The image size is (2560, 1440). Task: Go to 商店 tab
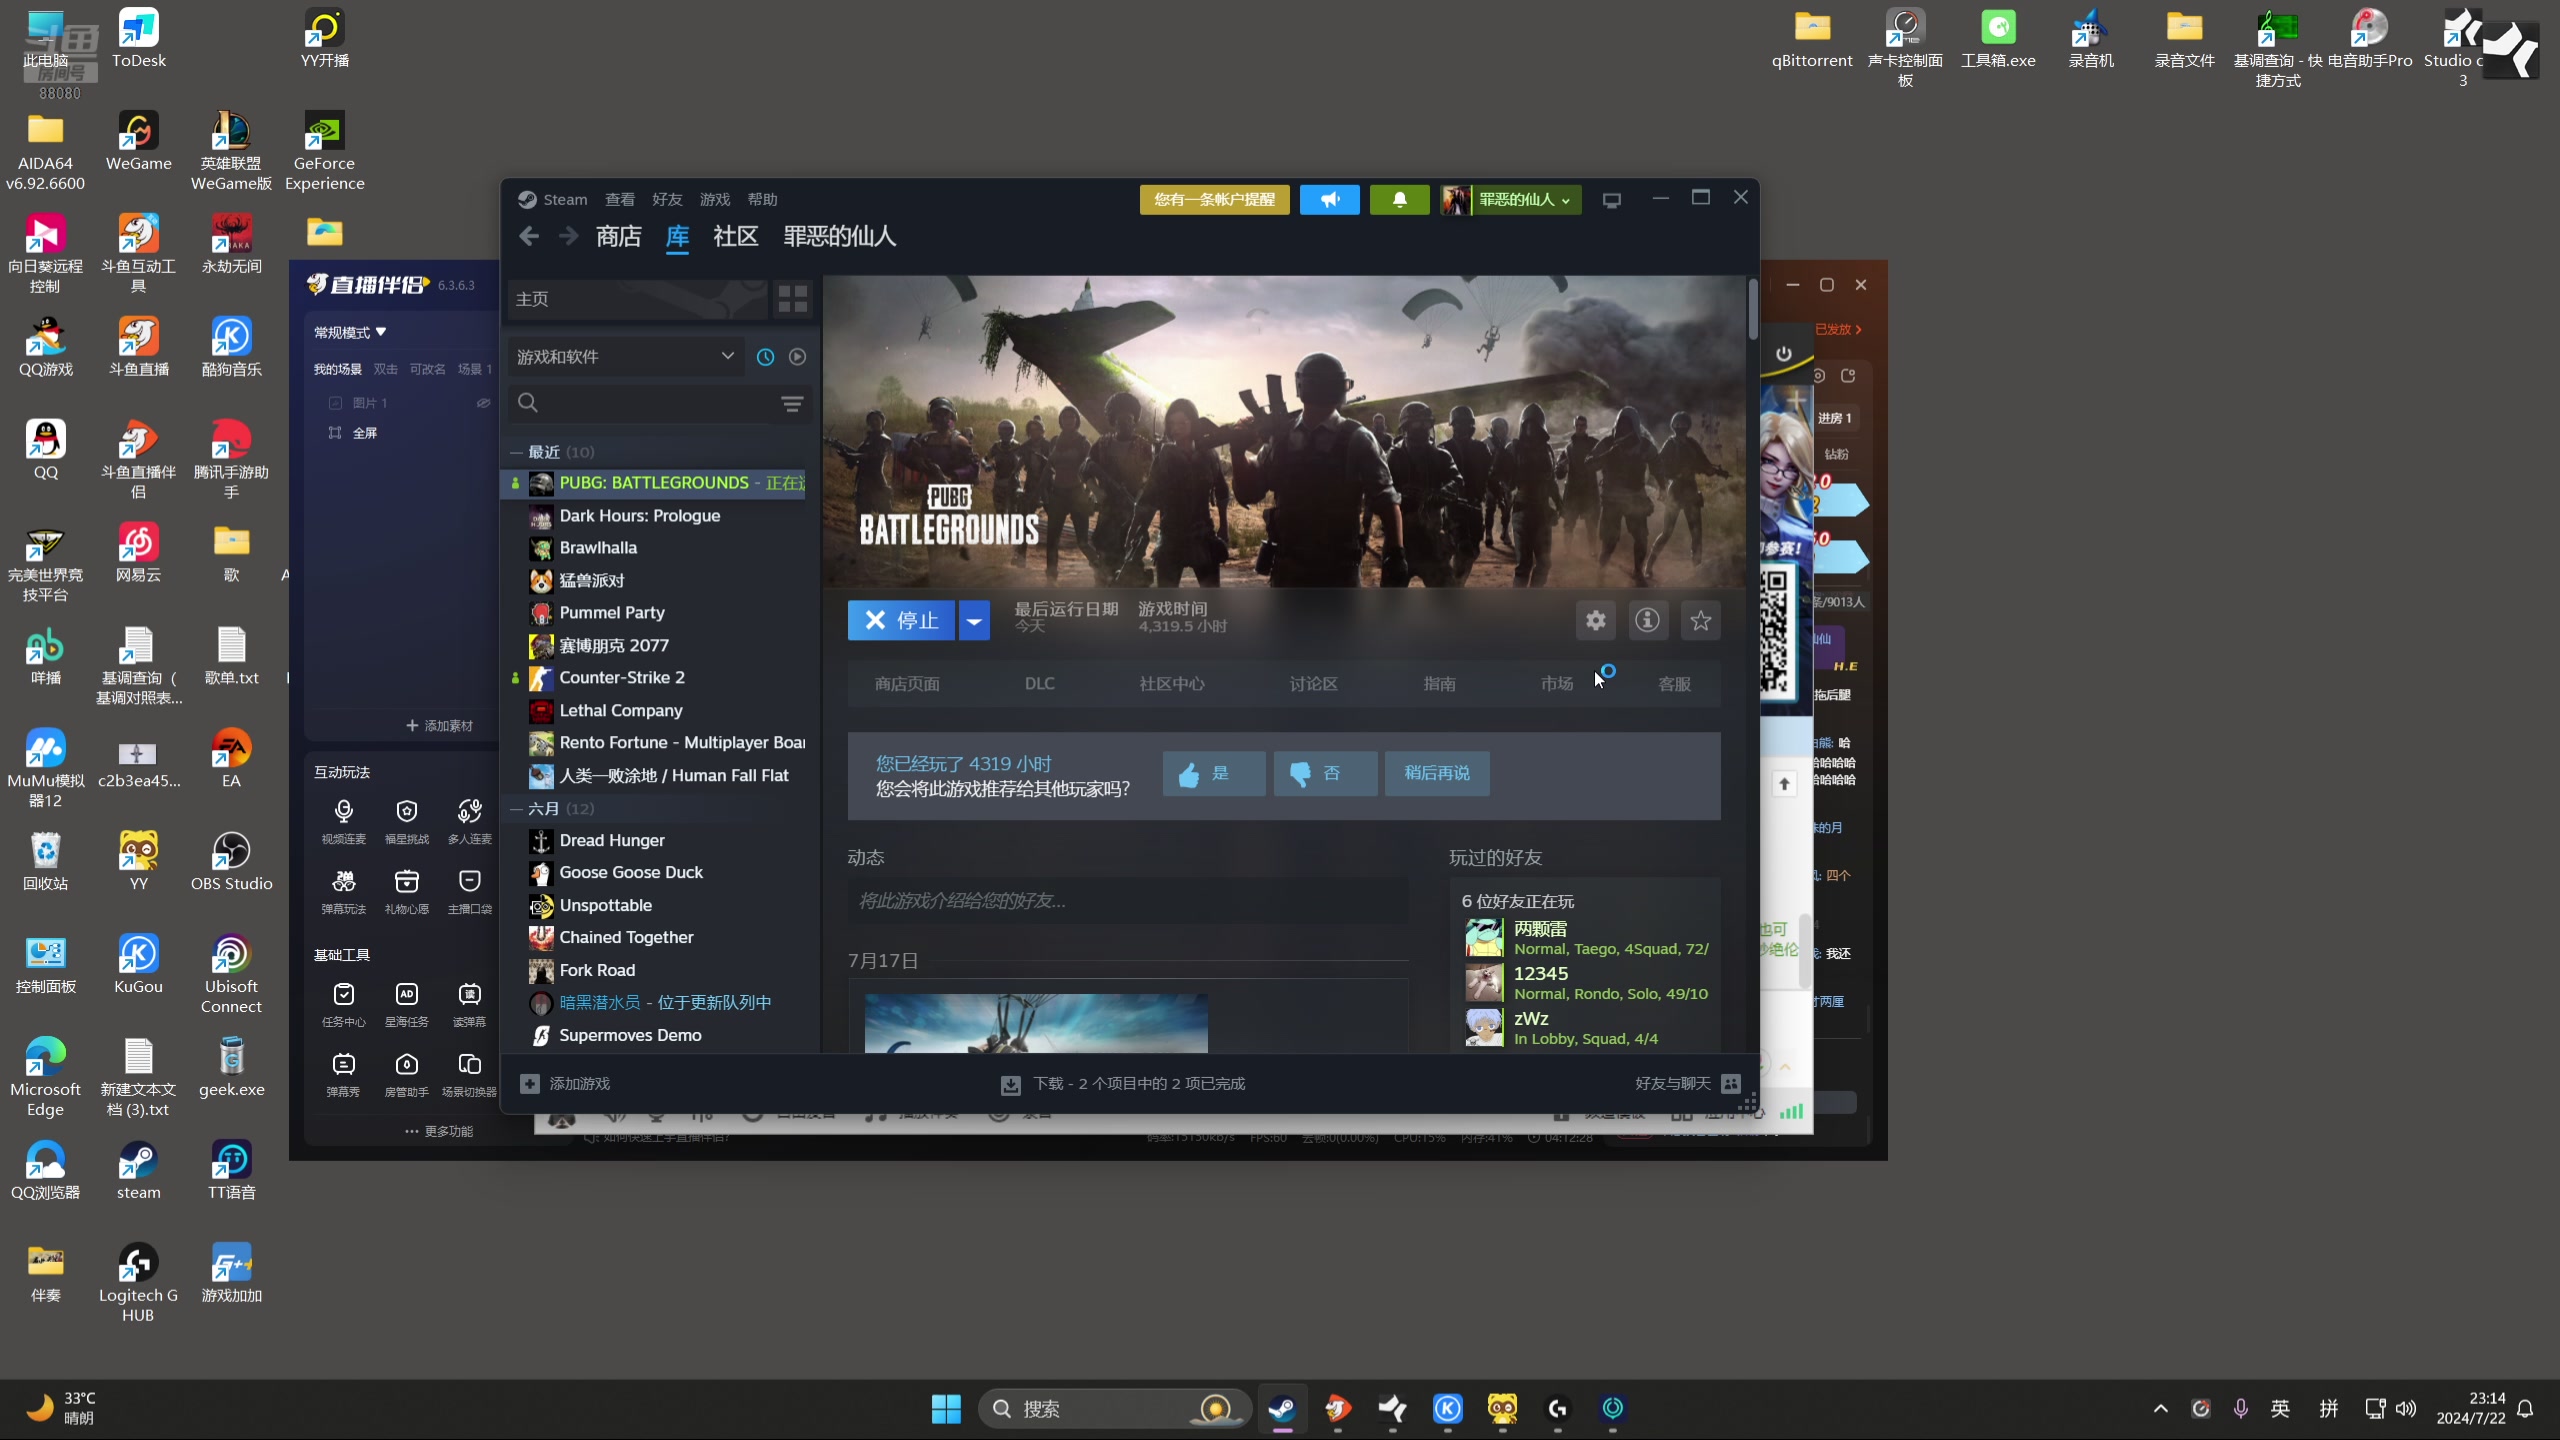[618, 236]
